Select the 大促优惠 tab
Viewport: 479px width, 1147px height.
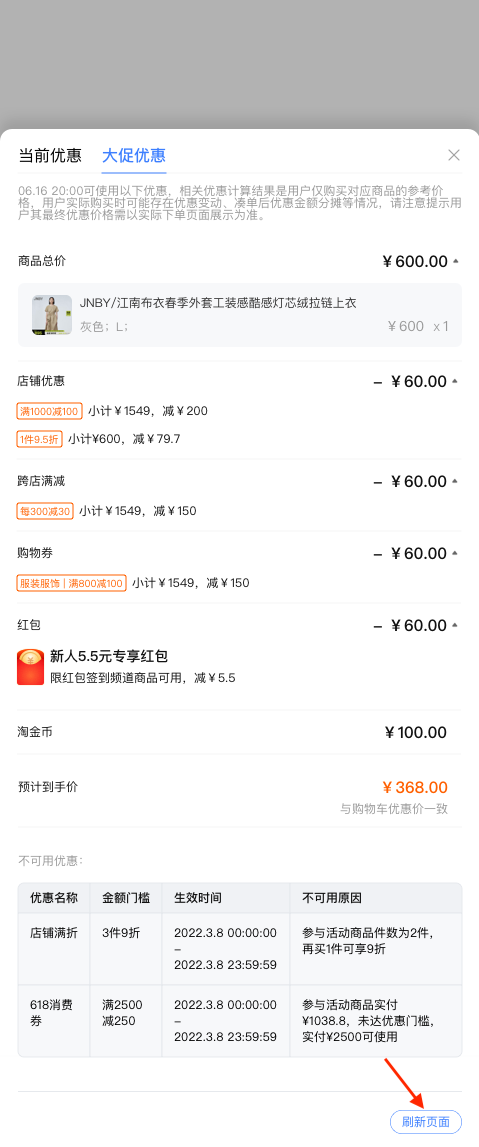[x=134, y=155]
